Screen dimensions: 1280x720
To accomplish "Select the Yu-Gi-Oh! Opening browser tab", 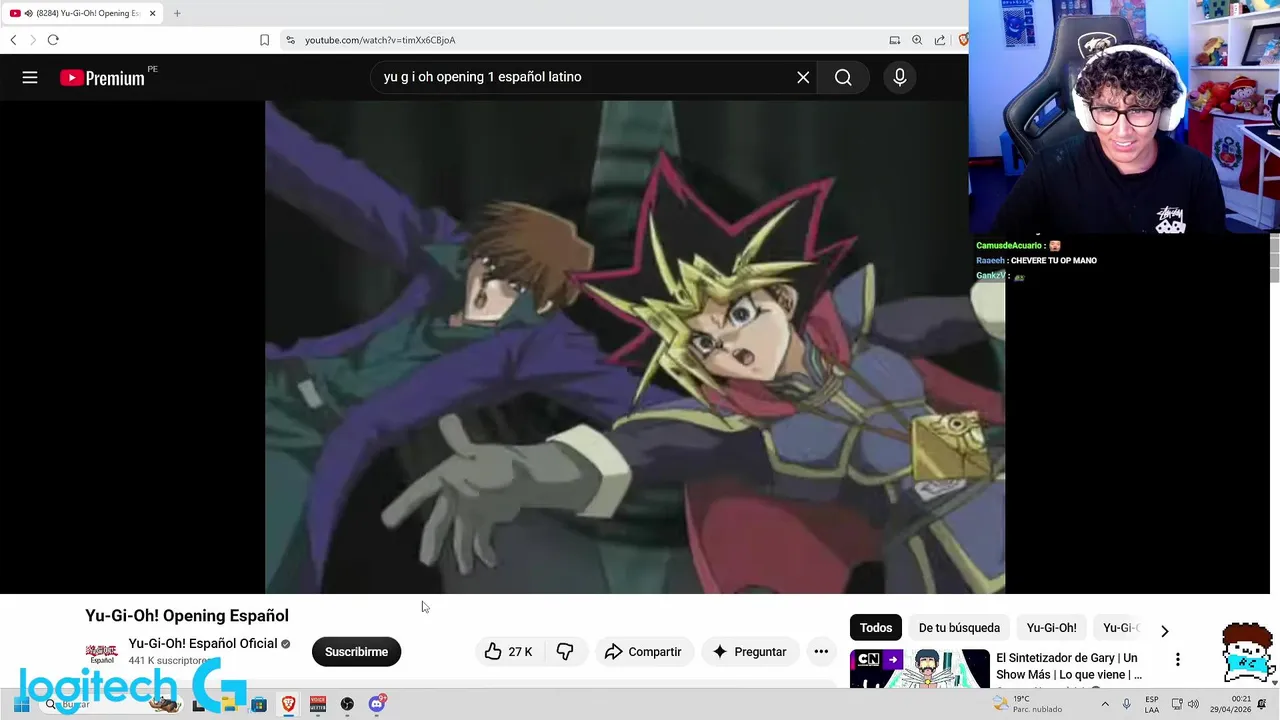I will click(x=83, y=13).
